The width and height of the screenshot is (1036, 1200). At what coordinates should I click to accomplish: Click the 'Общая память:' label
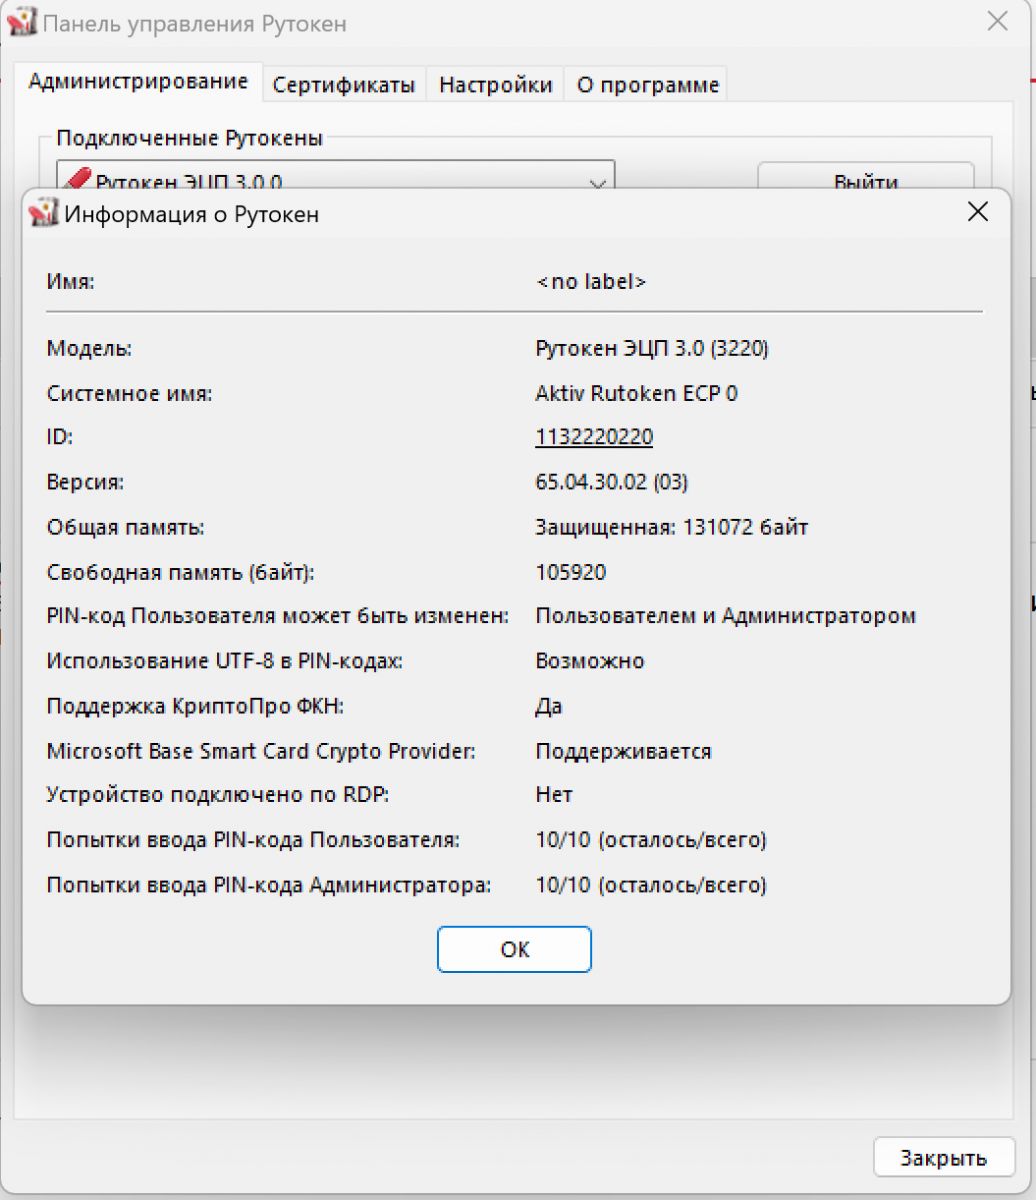[126, 527]
